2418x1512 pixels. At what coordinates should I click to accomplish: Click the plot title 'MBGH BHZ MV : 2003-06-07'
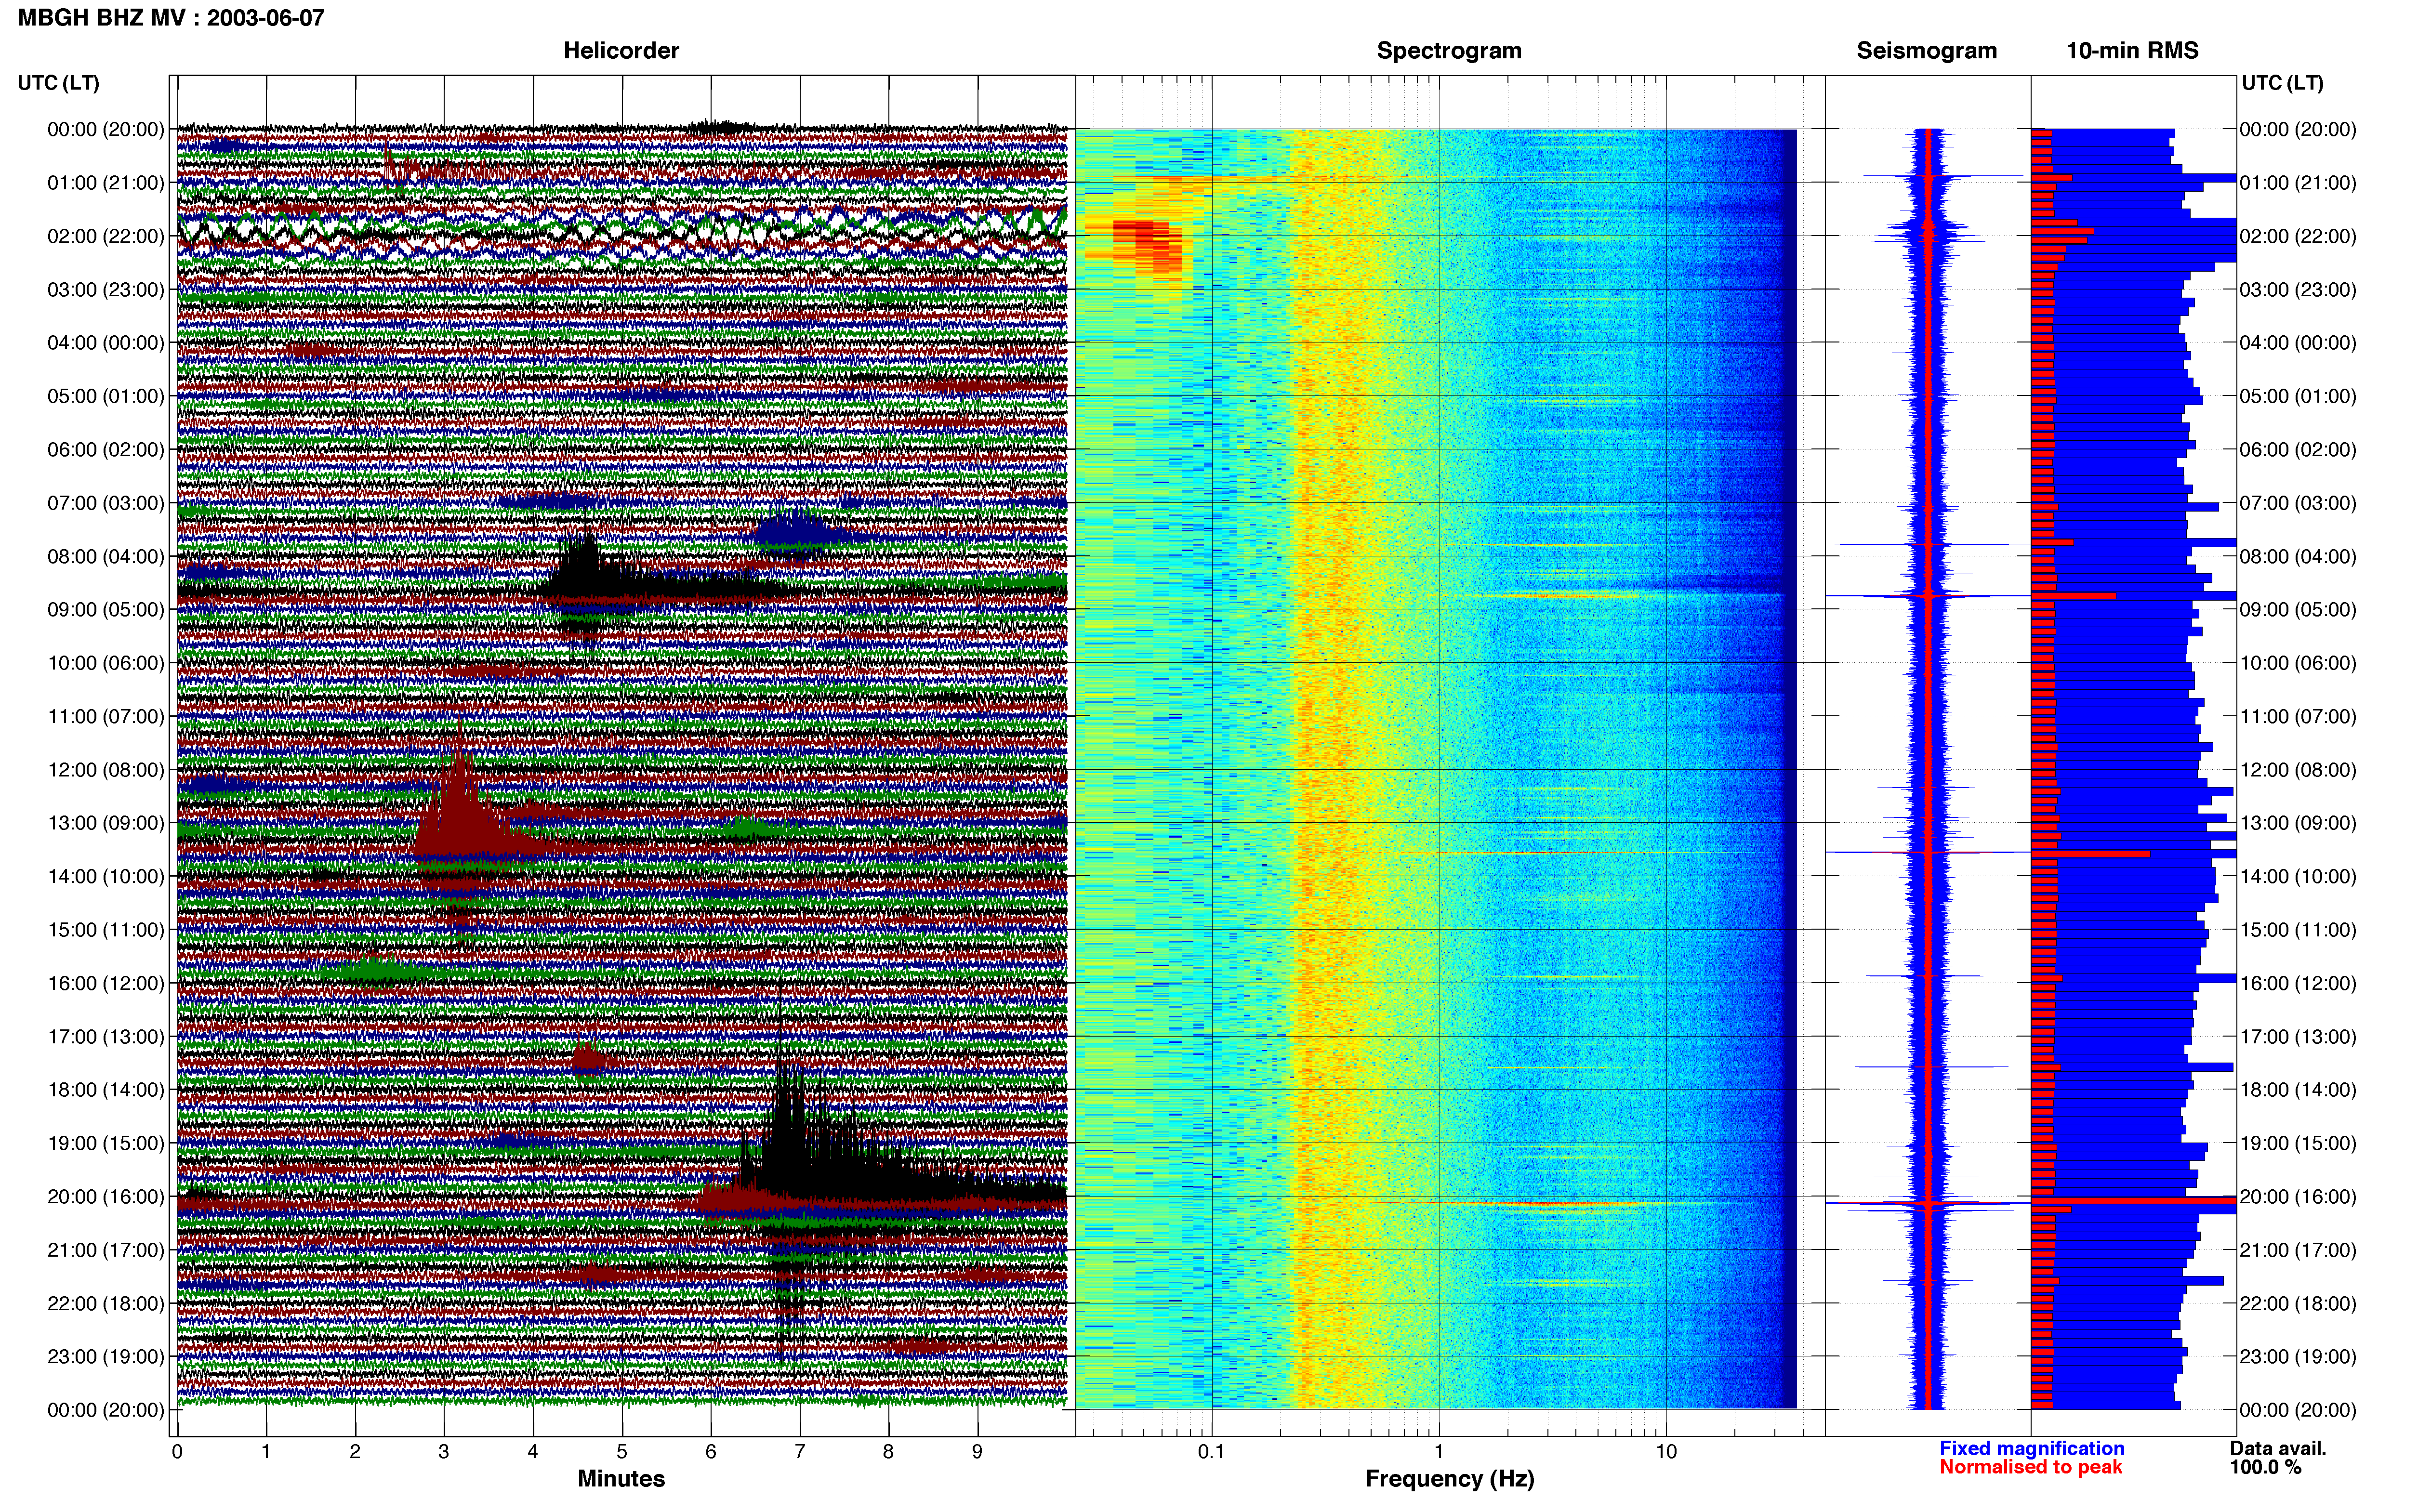coord(171,17)
